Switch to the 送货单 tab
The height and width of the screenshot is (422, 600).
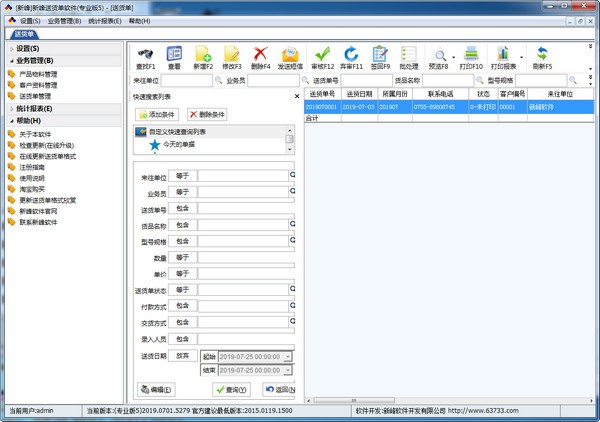coord(26,33)
